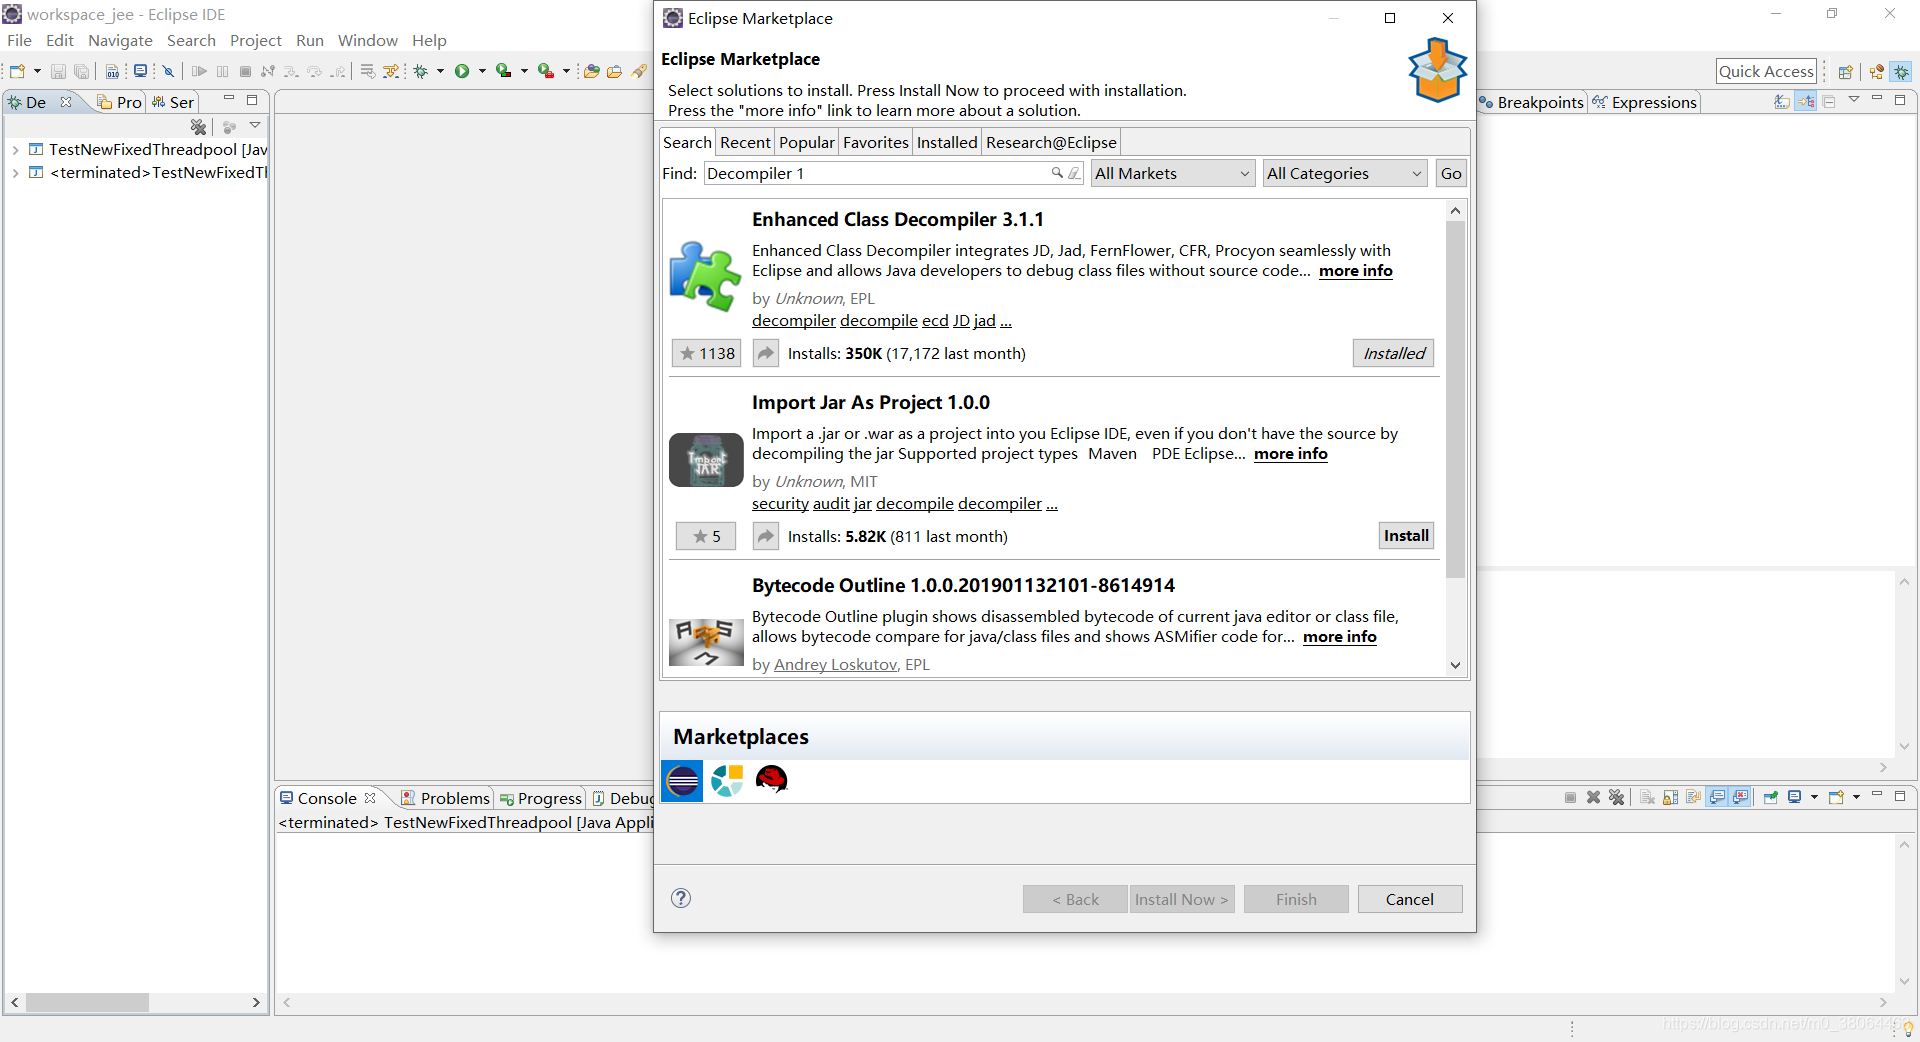Click the Debug icon in the toolbar
This screenshot has width=1920, height=1042.
point(421,71)
